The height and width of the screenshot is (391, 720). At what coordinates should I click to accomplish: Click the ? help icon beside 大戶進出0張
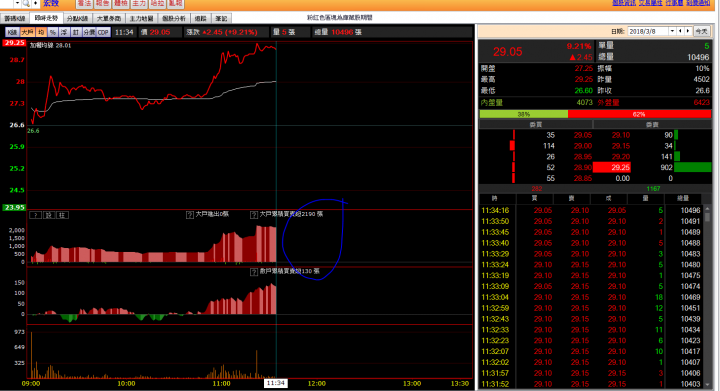coord(190,214)
